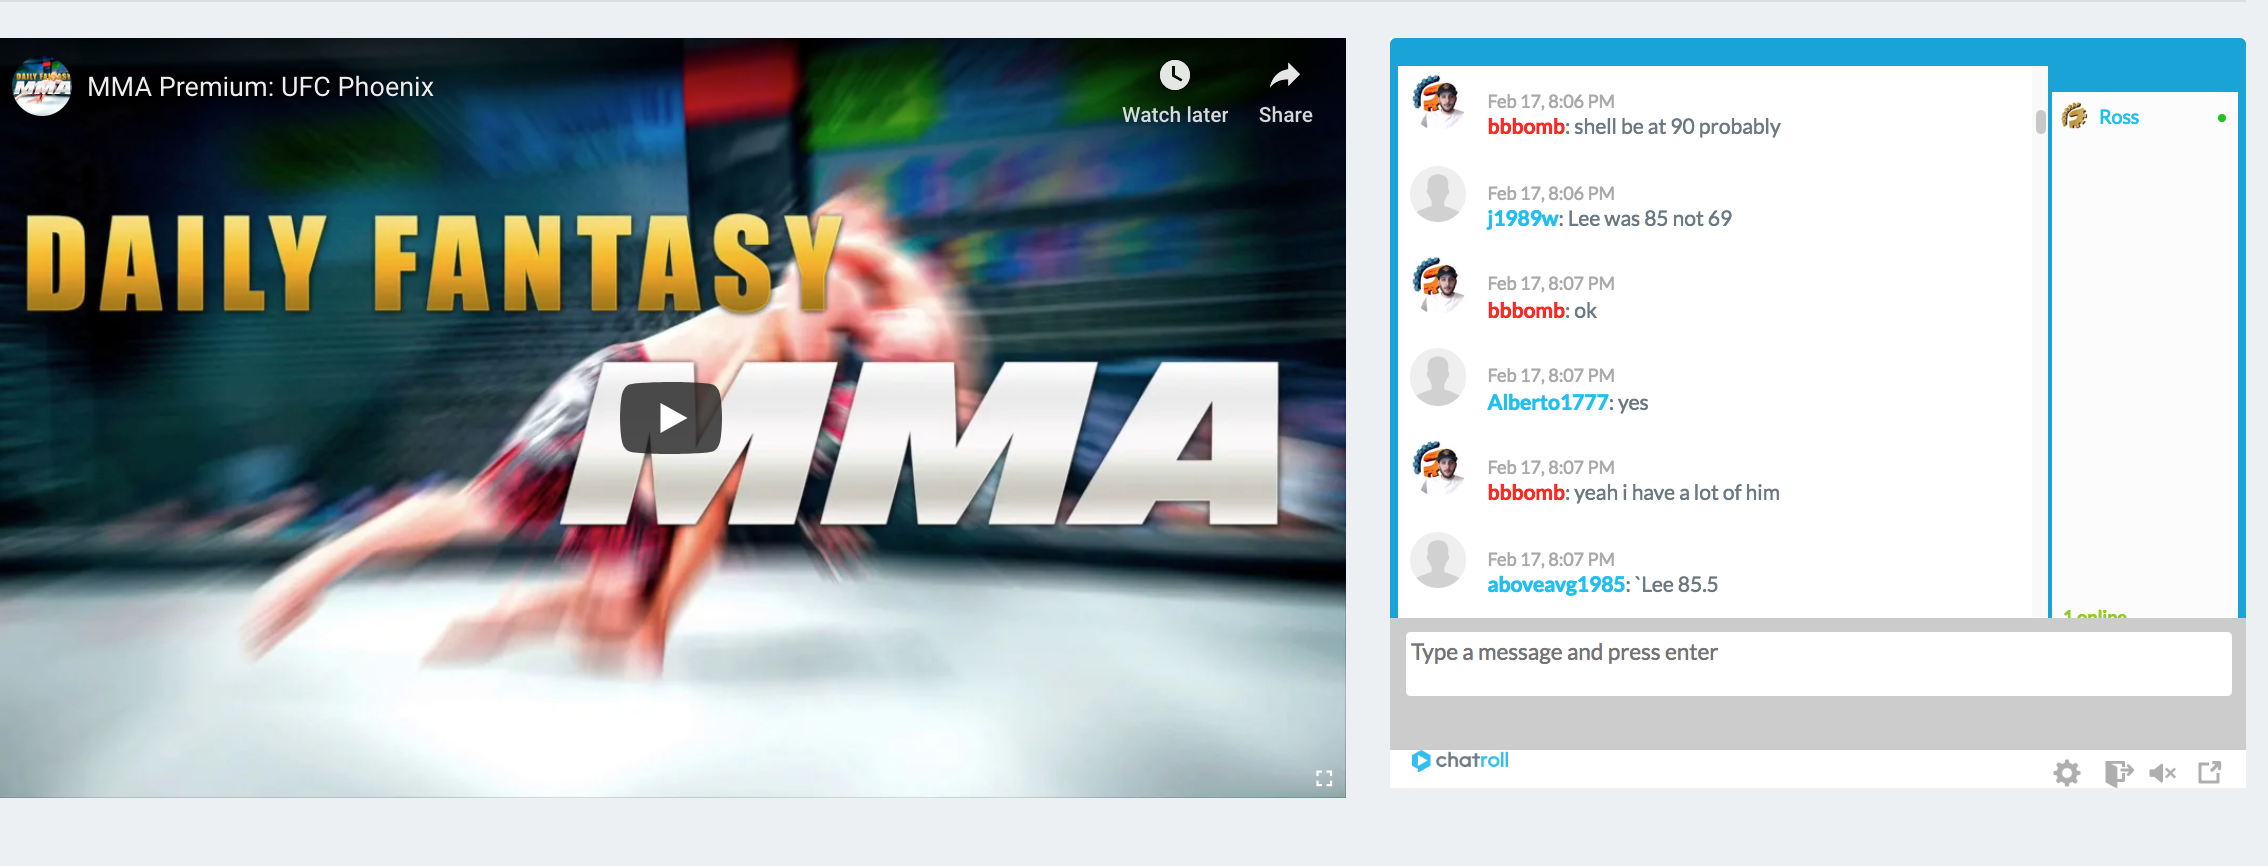Click bbbomb username on '90 probably' message
2268x866 pixels.
pyautogui.click(x=1526, y=127)
